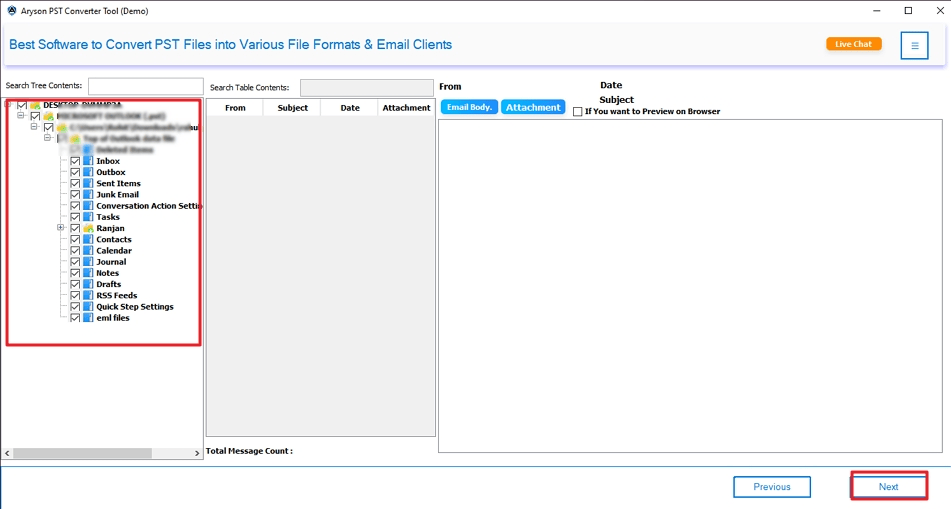The image size is (951, 509).
Task: Open Live Chat
Action: 853,44
